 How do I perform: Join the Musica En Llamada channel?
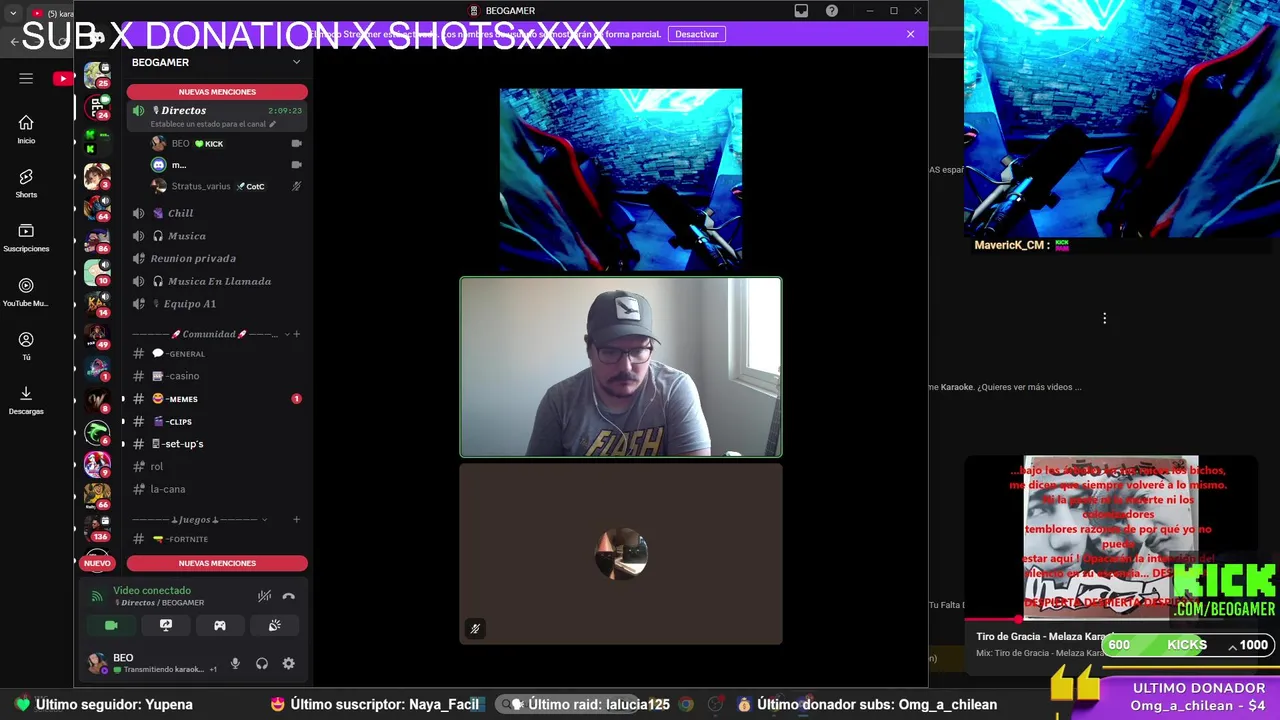click(217, 281)
